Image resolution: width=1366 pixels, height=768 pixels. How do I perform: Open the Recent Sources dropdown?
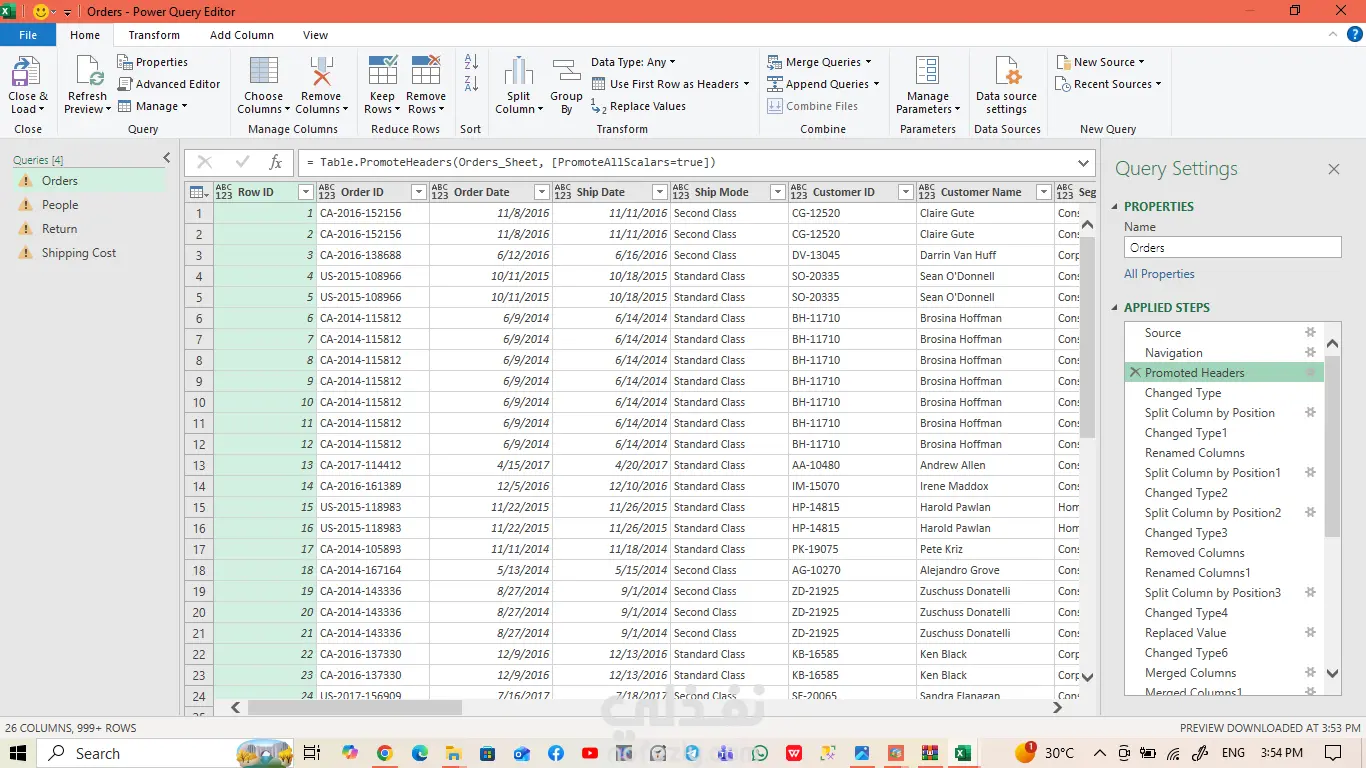coord(1108,84)
